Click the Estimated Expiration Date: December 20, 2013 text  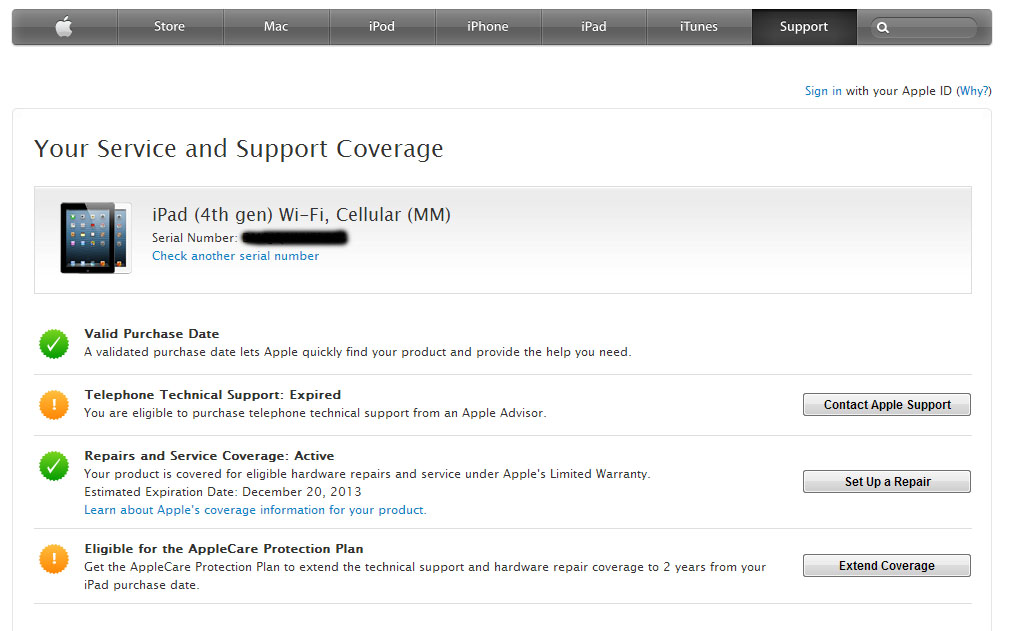click(223, 492)
